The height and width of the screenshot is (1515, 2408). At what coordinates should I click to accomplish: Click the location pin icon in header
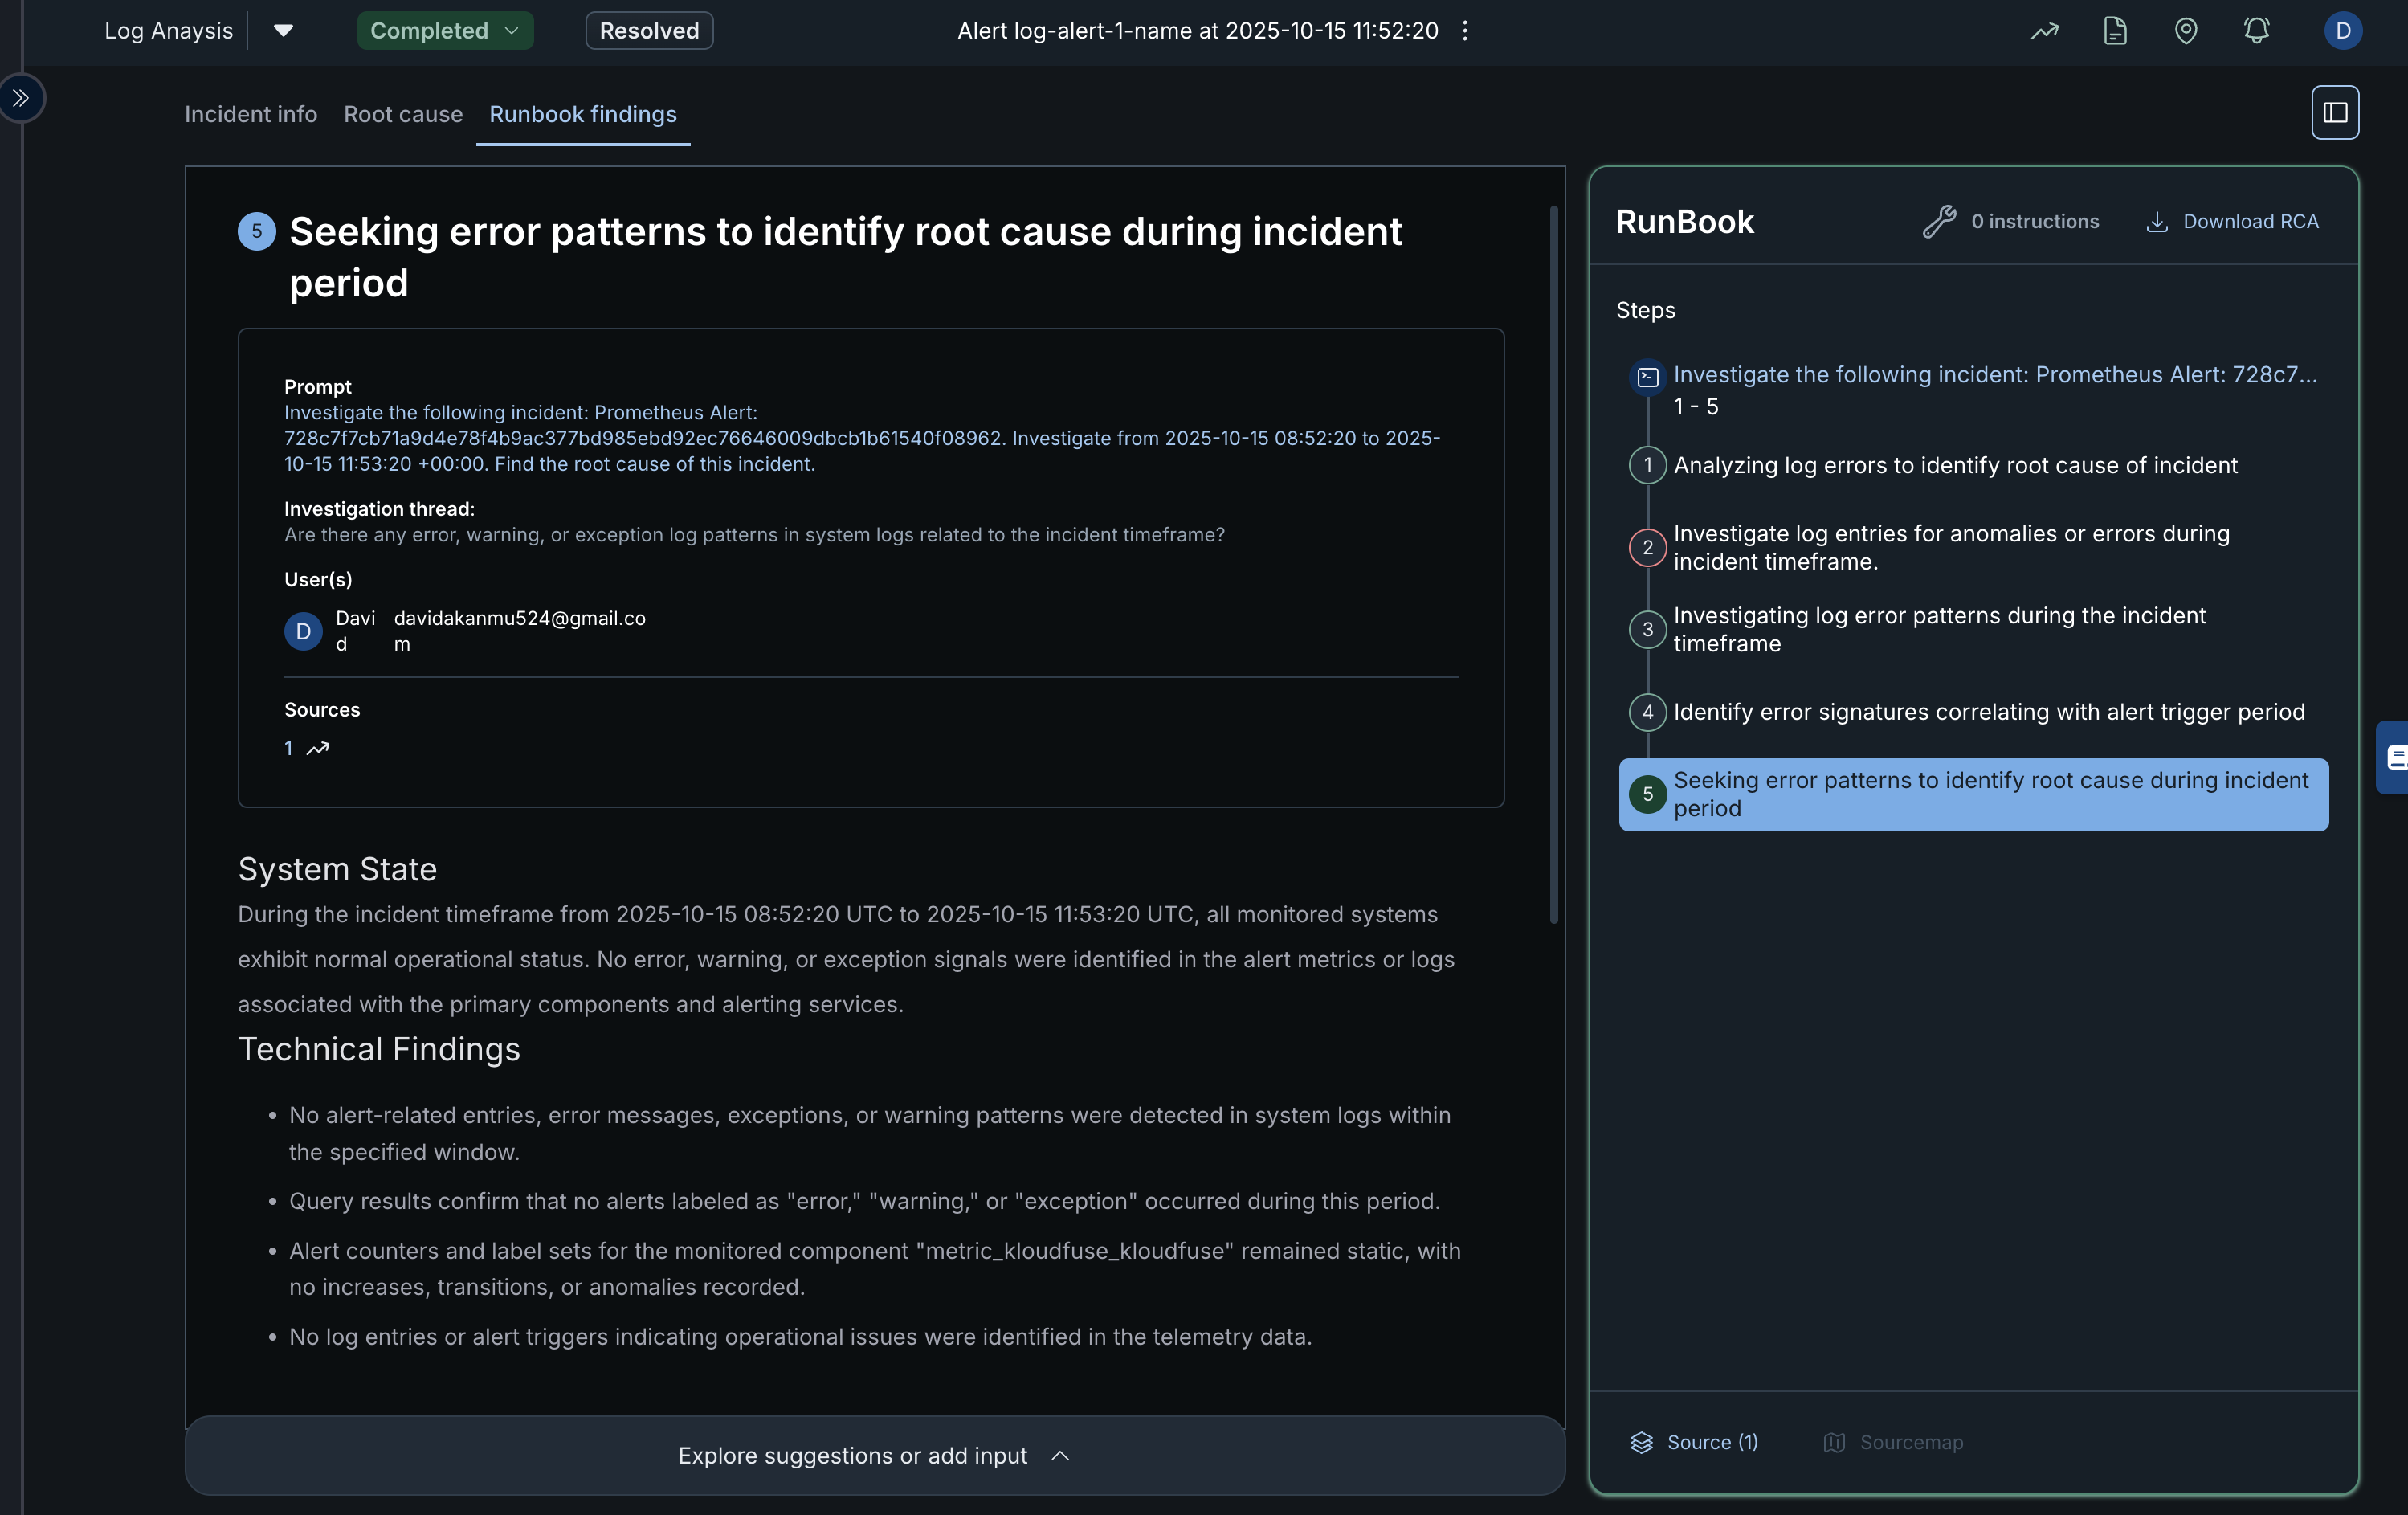click(x=2186, y=31)
